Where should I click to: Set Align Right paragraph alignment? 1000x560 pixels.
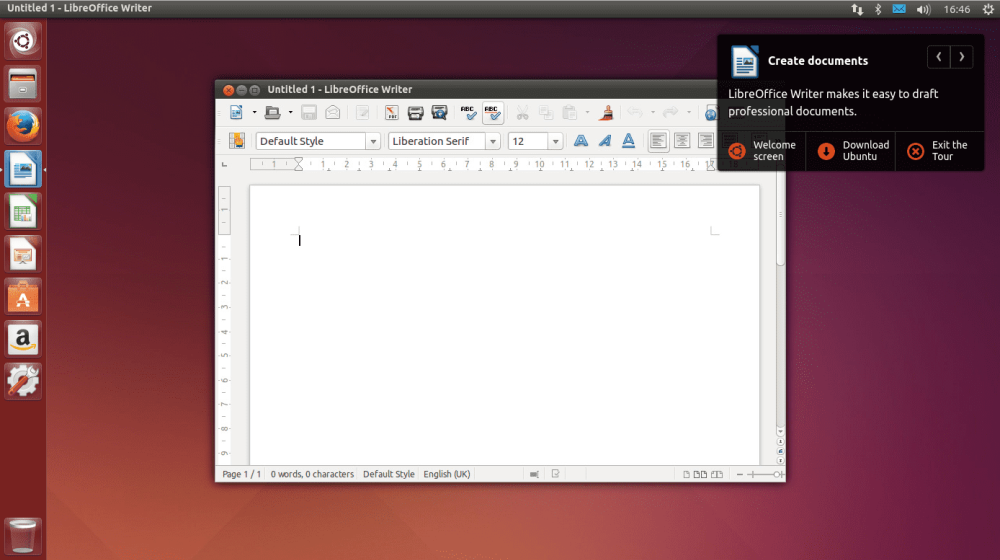pos(705,141)
